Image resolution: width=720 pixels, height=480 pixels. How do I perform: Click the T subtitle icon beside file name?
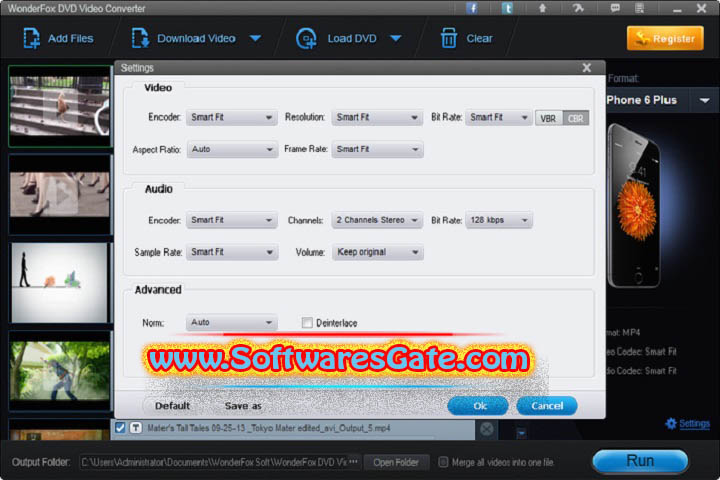[135, 428]
